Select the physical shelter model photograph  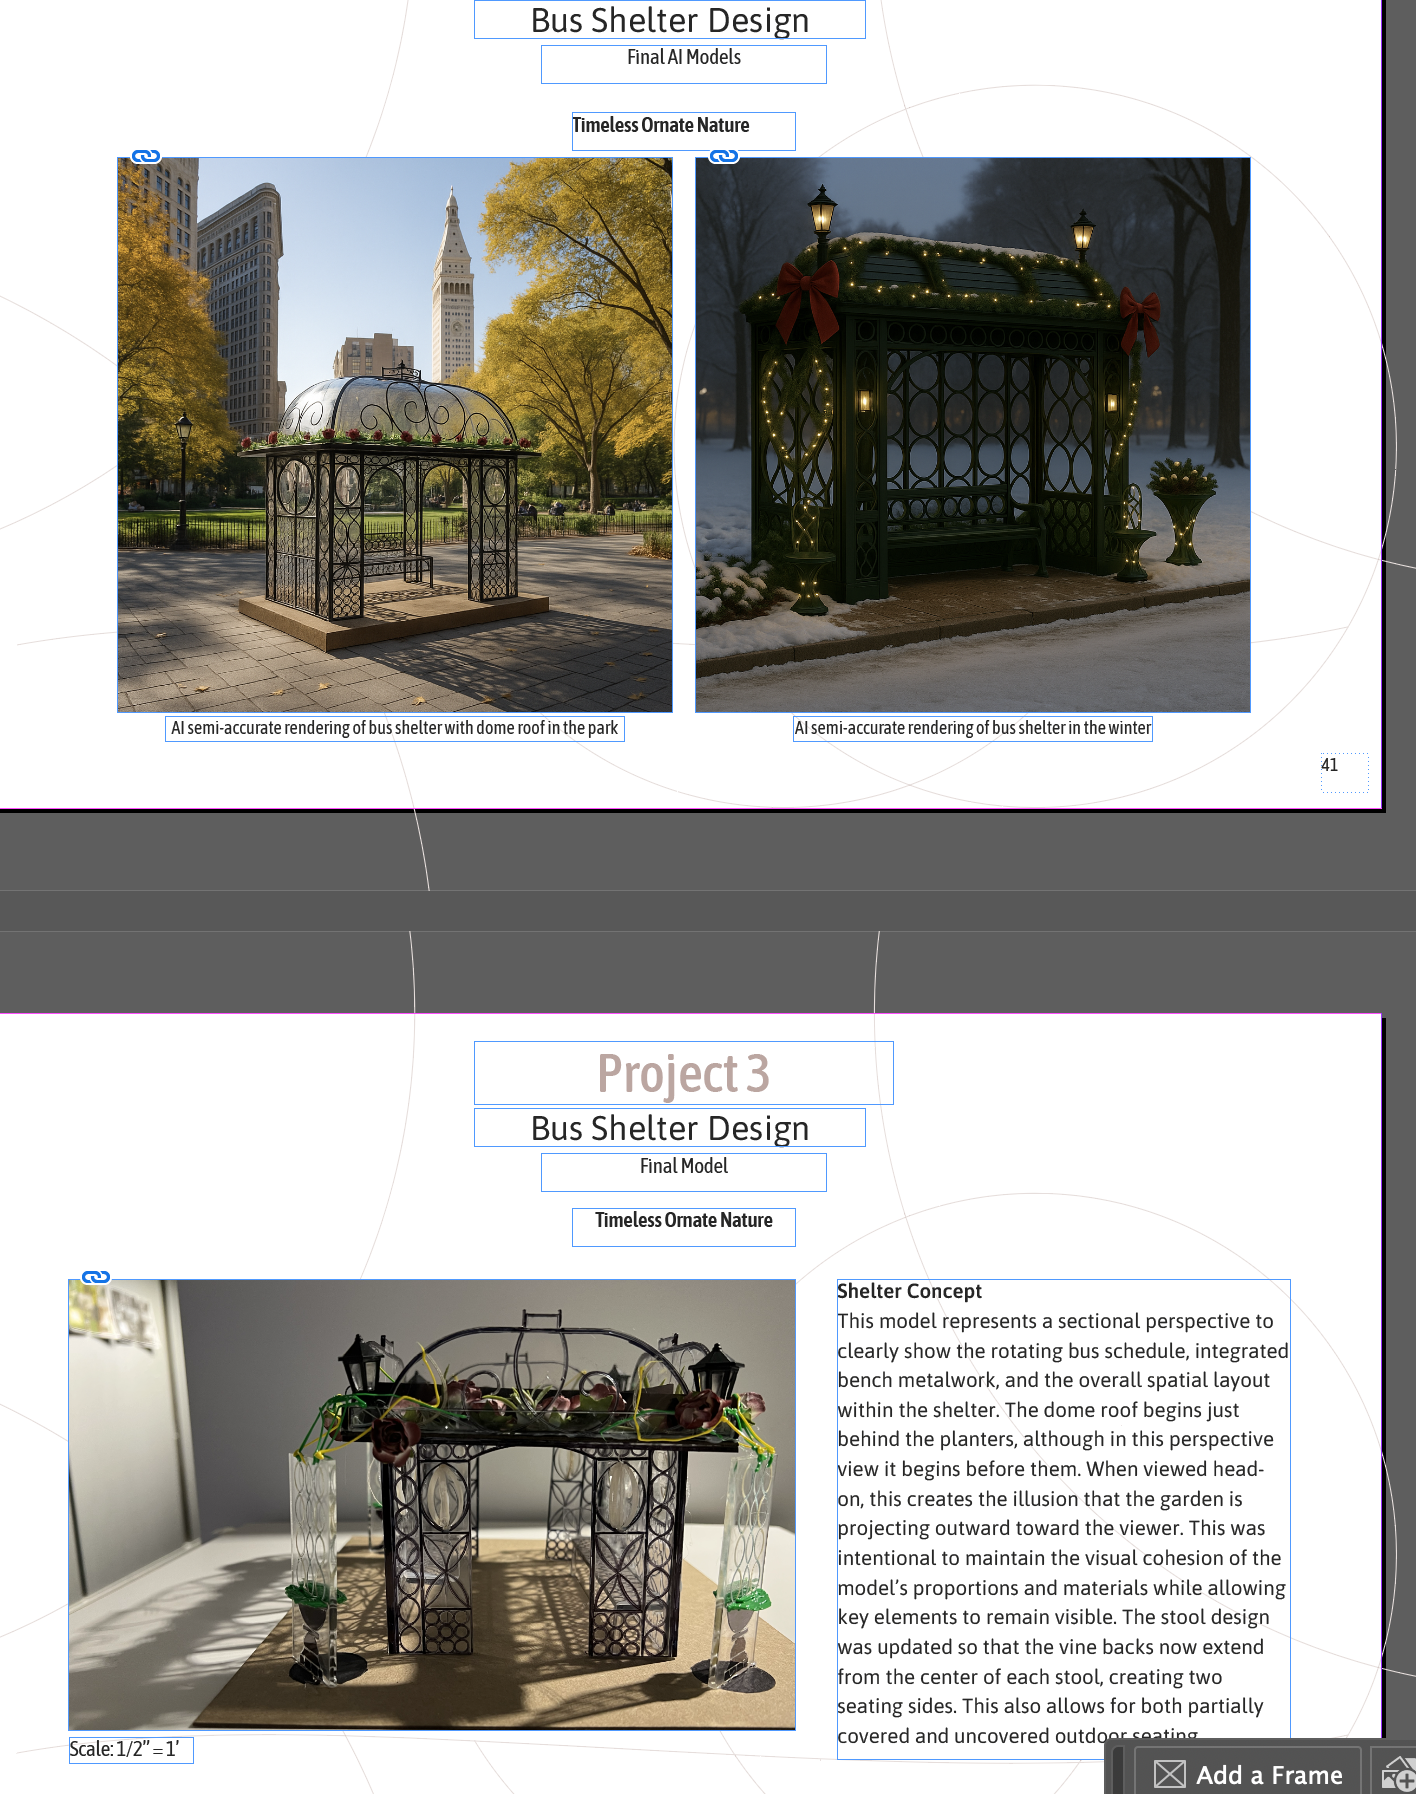pyautogui.click(x=432, y=1504)
